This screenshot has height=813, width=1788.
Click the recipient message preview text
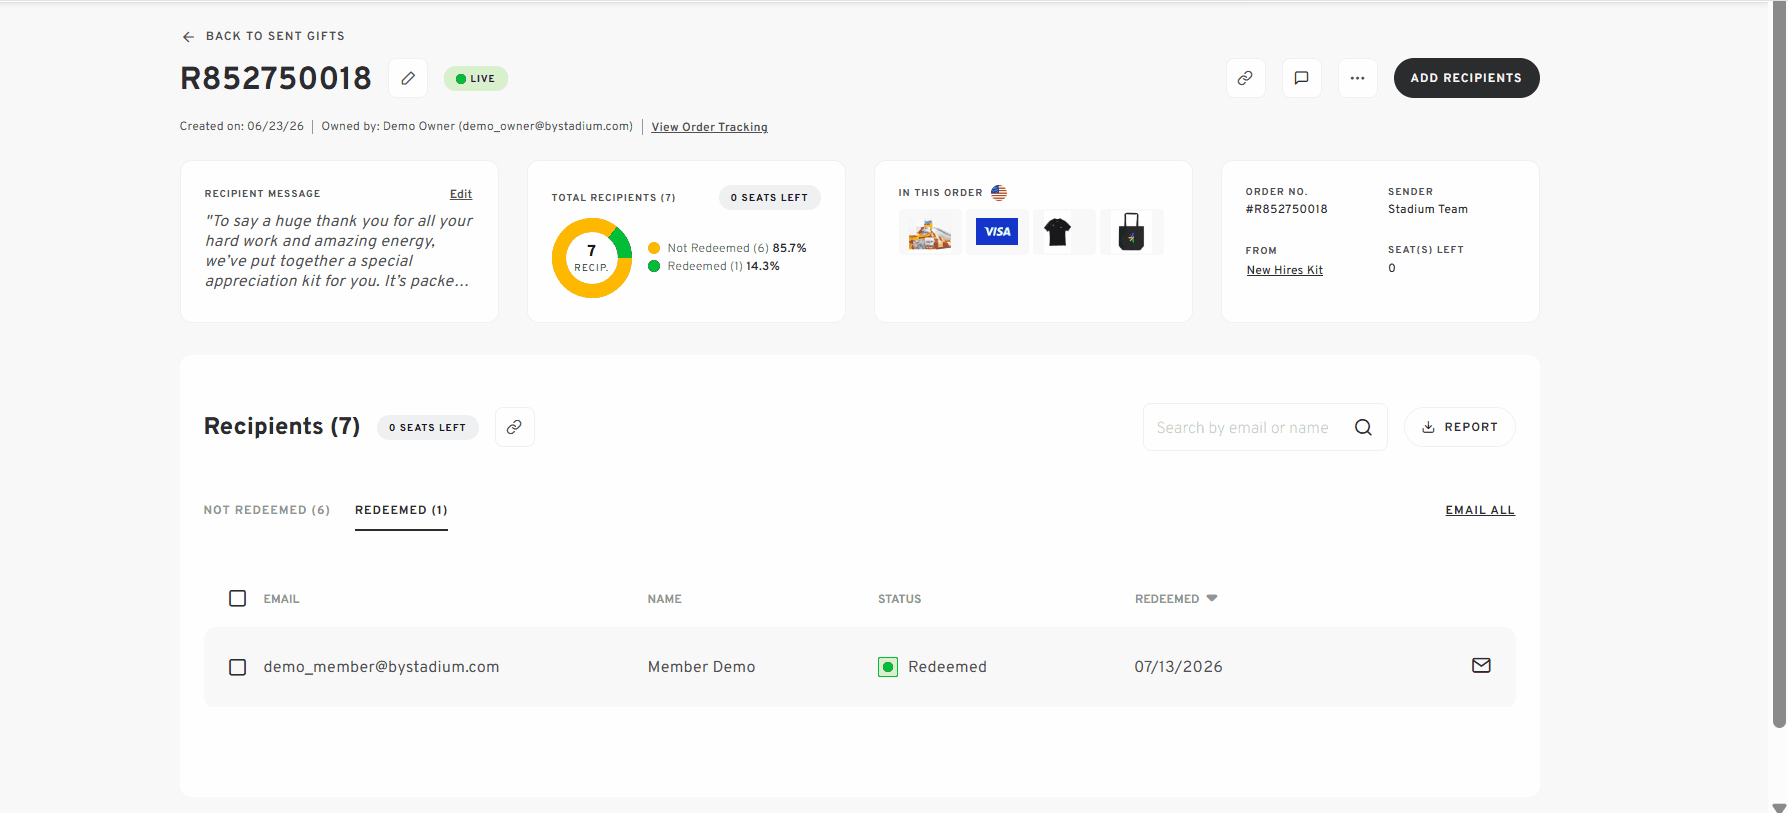tap(339, 251)
